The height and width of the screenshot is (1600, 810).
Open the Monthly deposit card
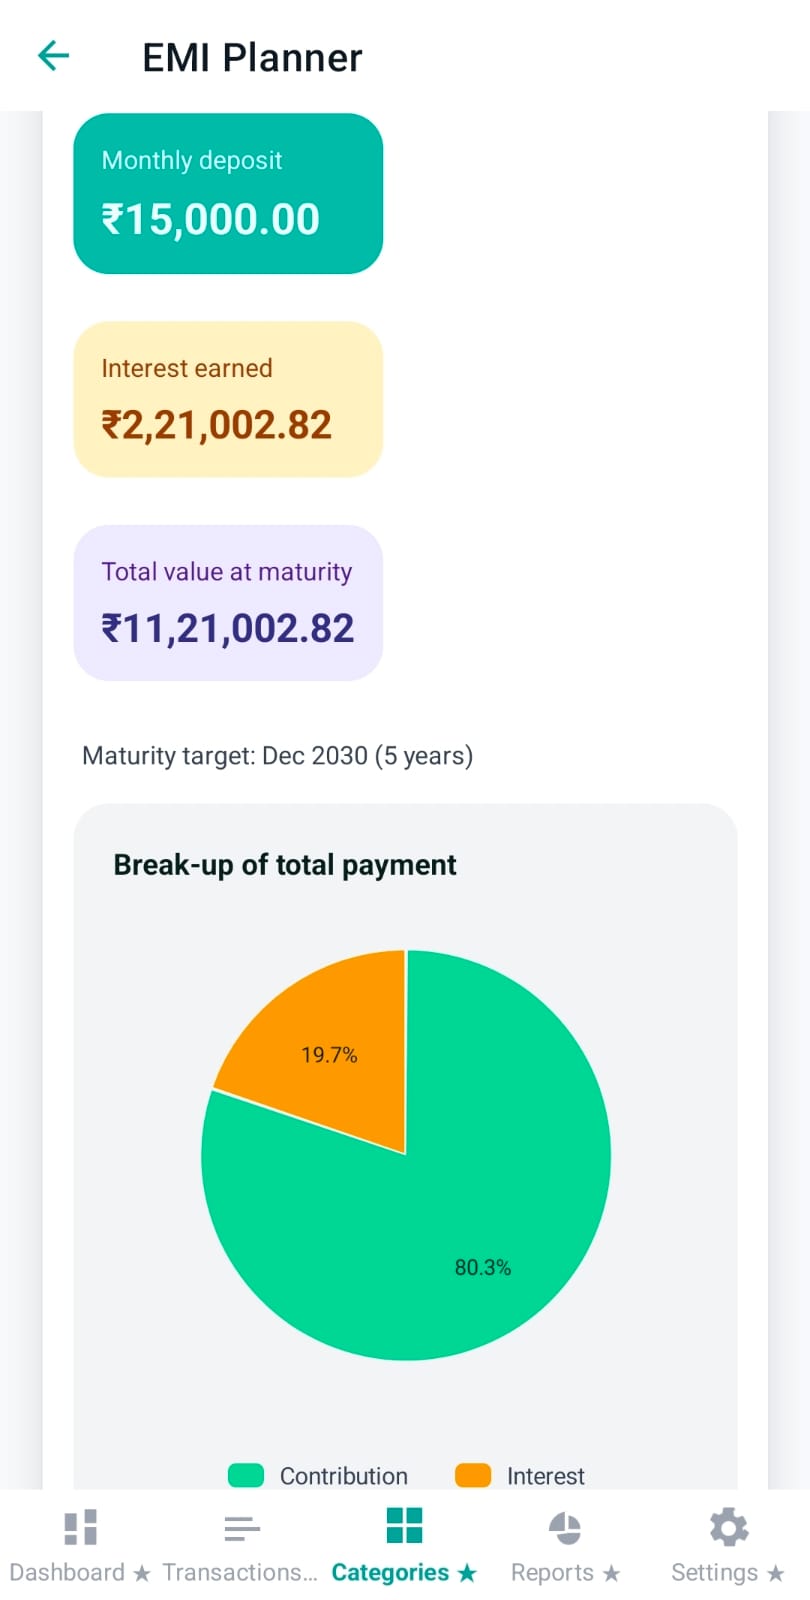click(227, 194)
